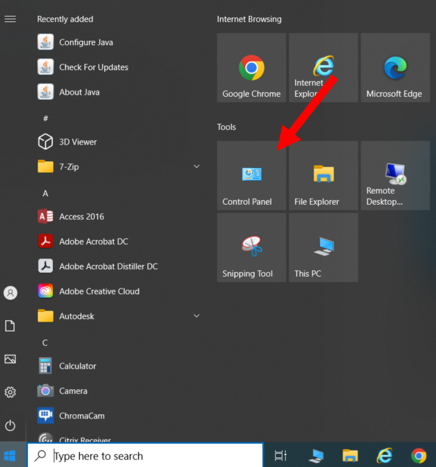Open the Control Panel tile

click(251, 176)
